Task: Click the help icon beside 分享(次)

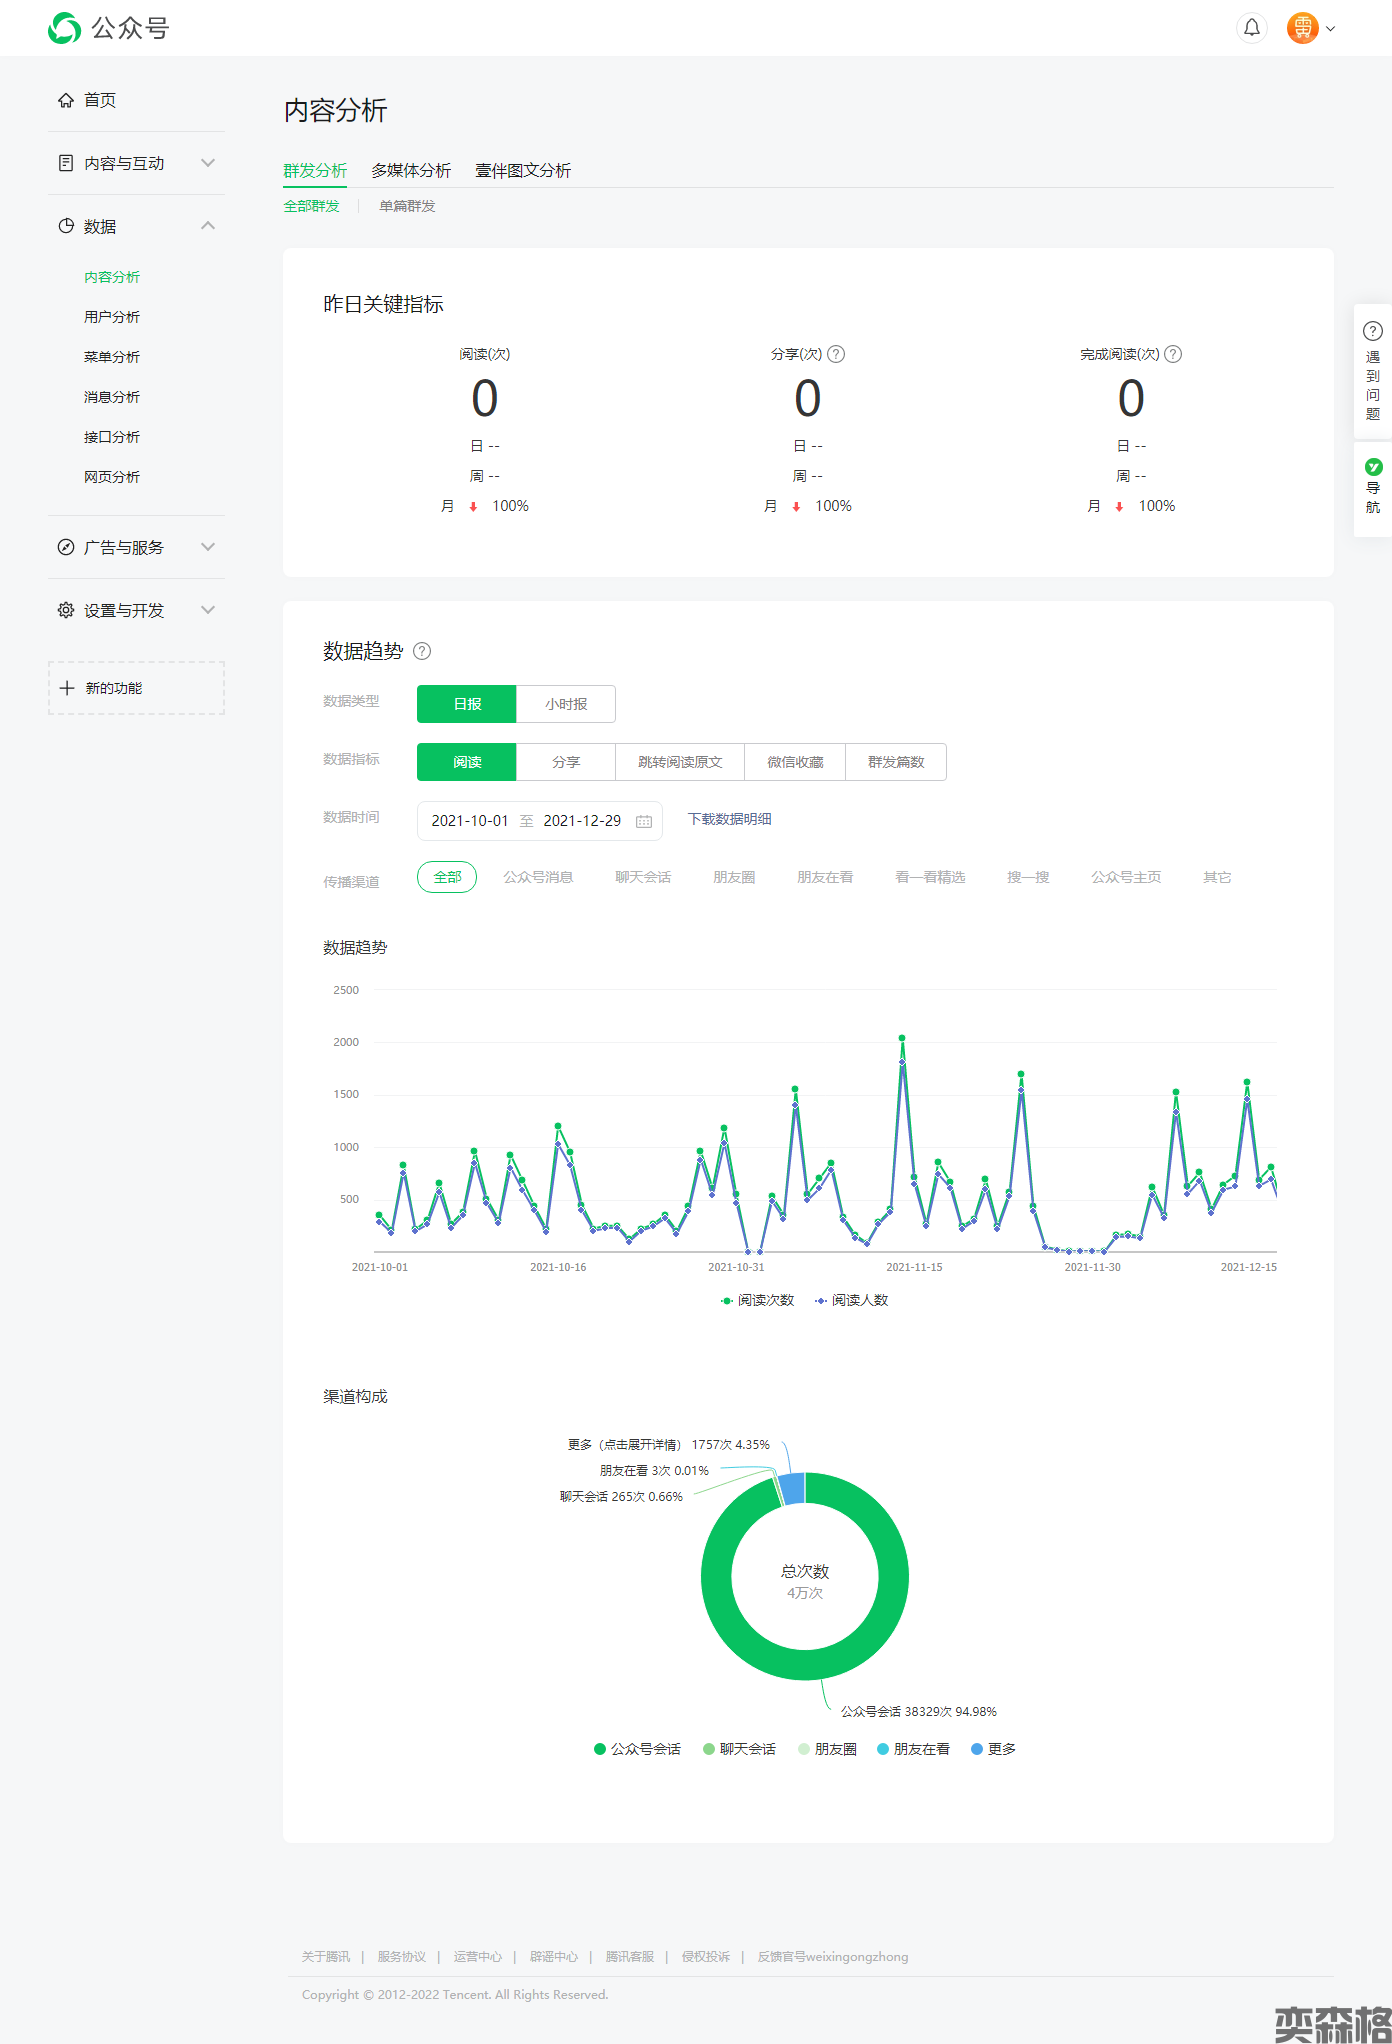Action: pyautogui.click(x=836, y=354)
